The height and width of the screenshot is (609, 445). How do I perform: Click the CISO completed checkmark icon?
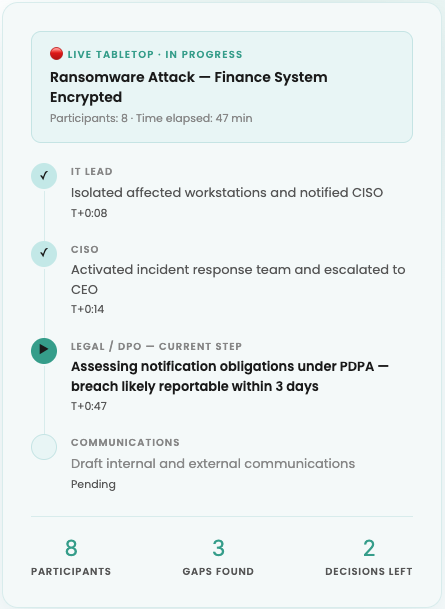click(44, 254)
